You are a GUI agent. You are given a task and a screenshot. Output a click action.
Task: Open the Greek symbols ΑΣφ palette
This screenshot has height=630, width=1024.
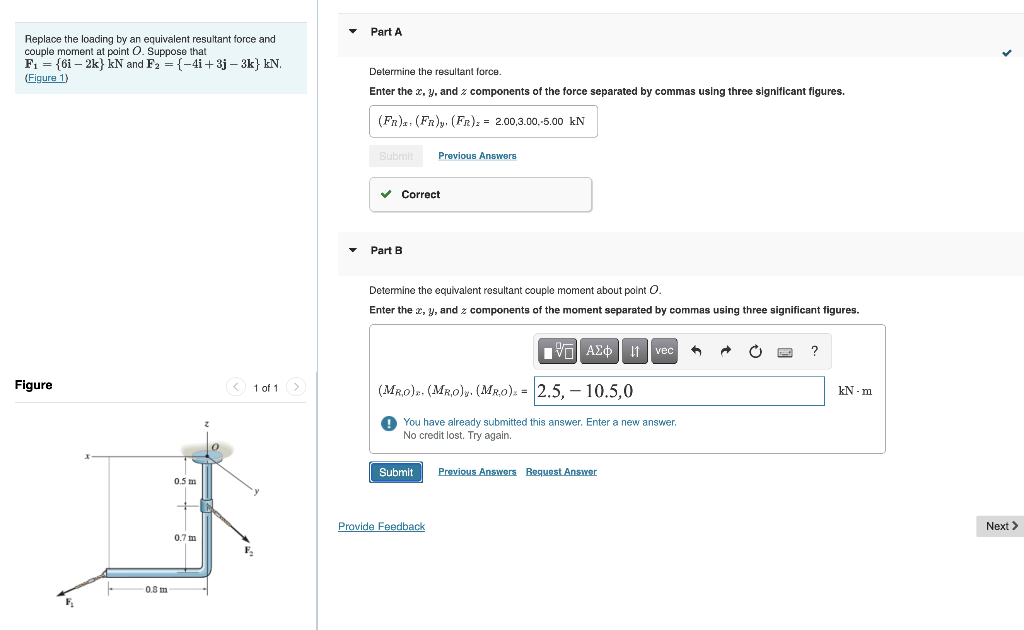(x=599, y=351)
